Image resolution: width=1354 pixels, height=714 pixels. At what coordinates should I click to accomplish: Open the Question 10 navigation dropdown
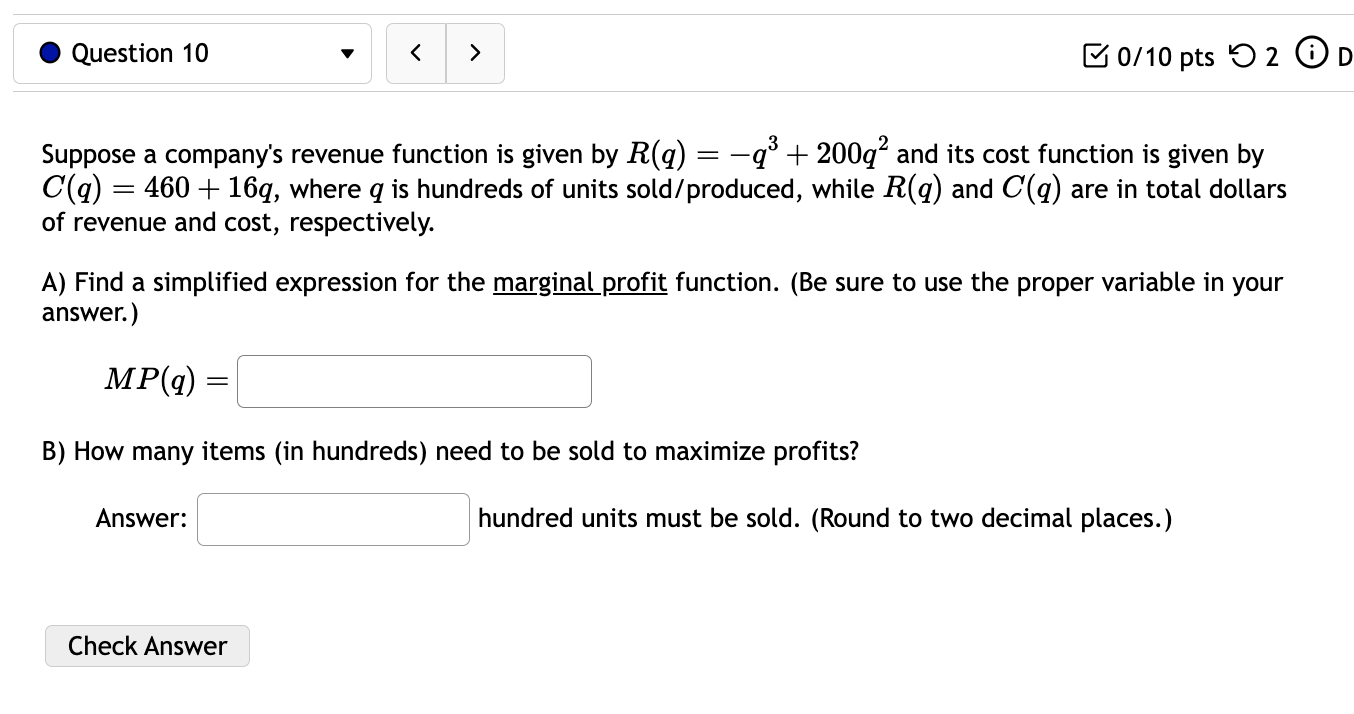coord(193,53)
